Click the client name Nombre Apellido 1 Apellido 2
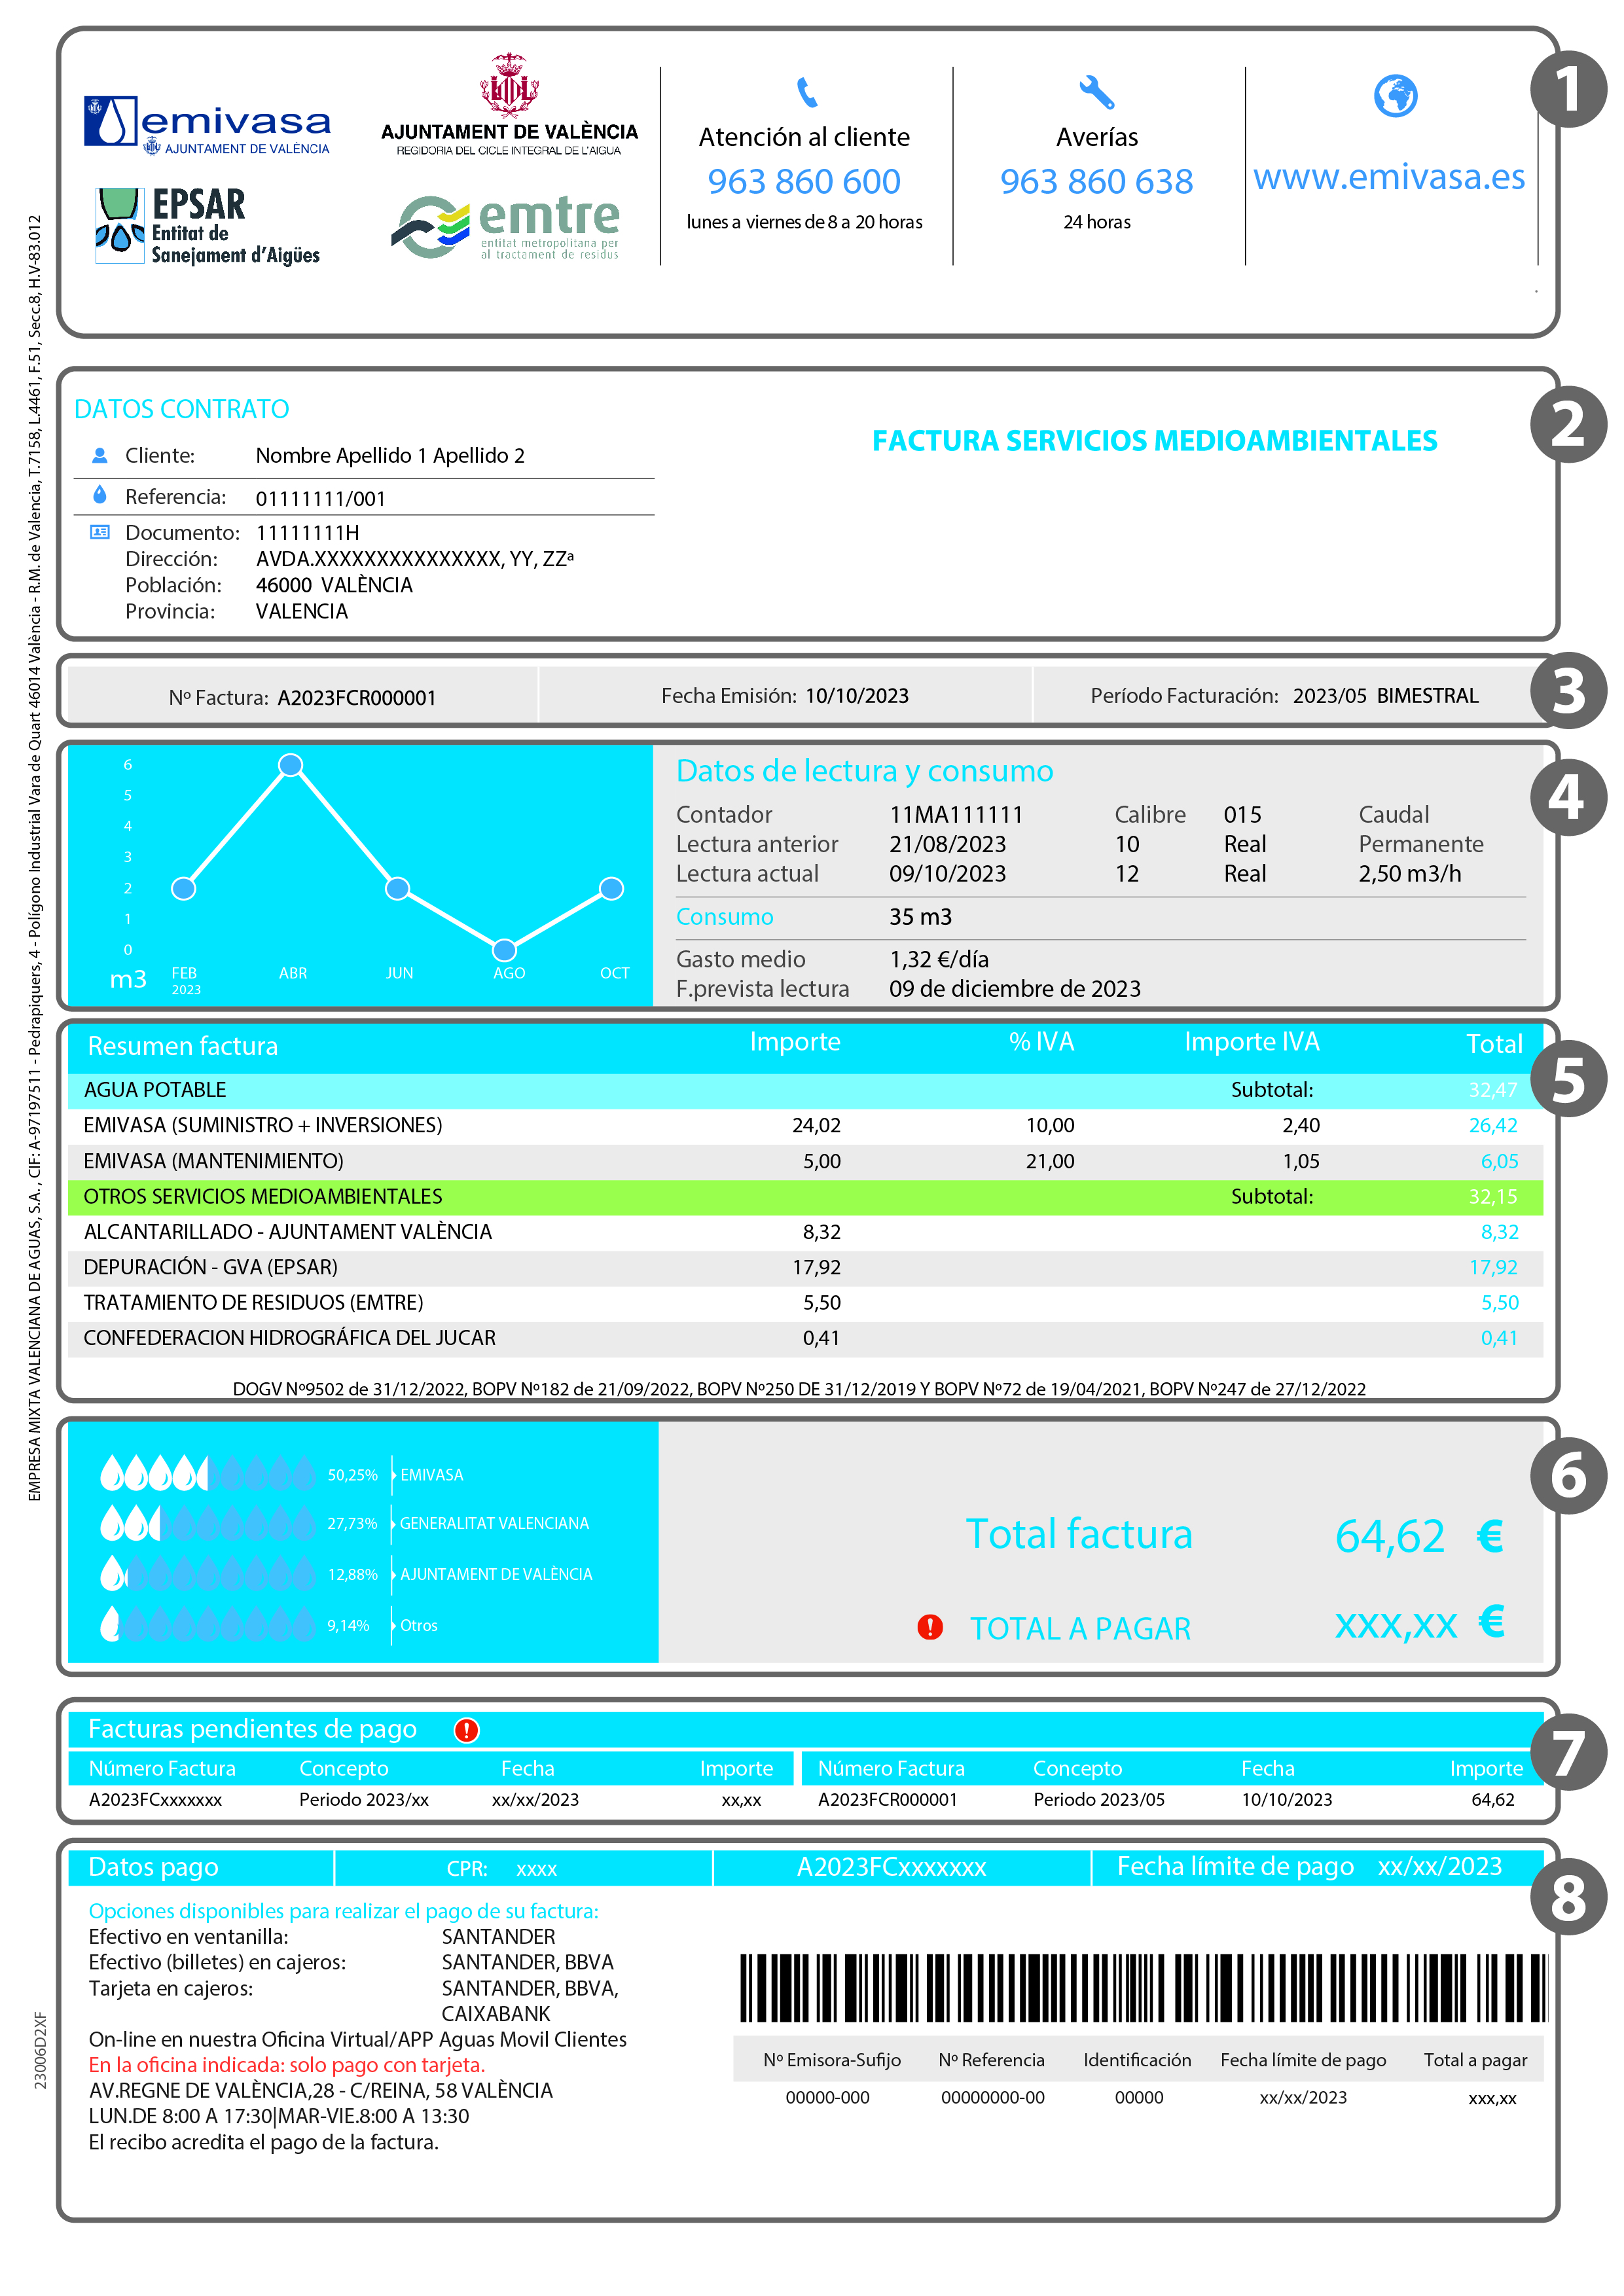This screenshot has width=1624, height=2296. [x=390, y=456]
